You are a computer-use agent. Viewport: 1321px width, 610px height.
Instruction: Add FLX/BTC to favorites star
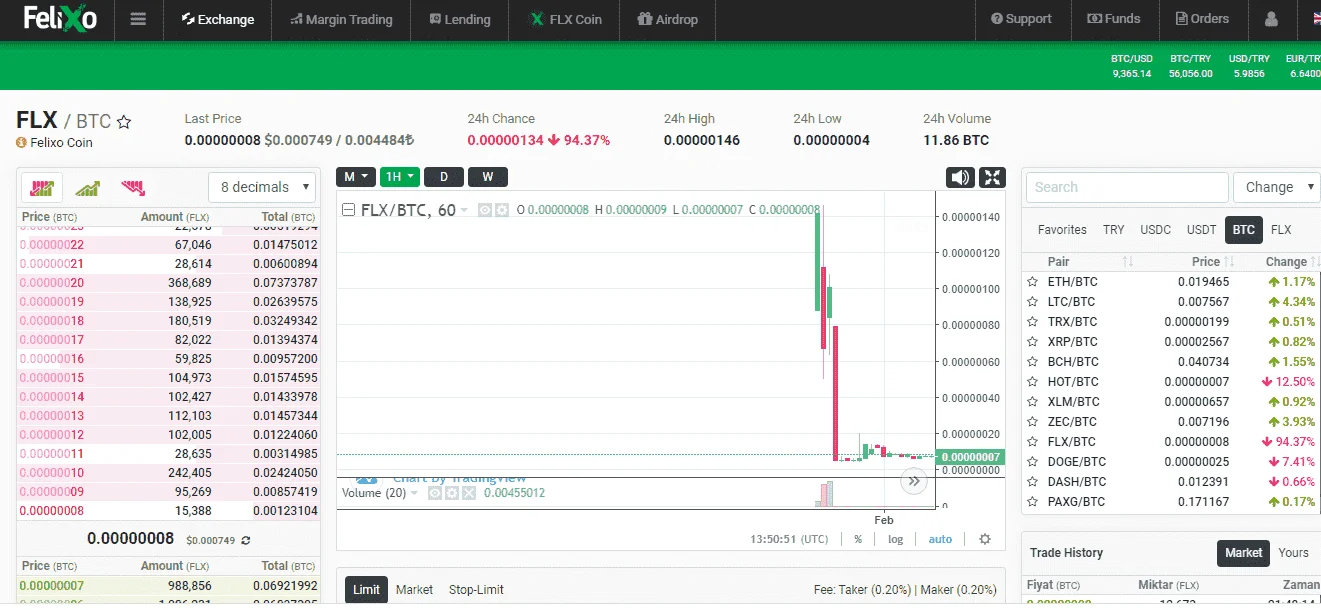coord(124,122)
